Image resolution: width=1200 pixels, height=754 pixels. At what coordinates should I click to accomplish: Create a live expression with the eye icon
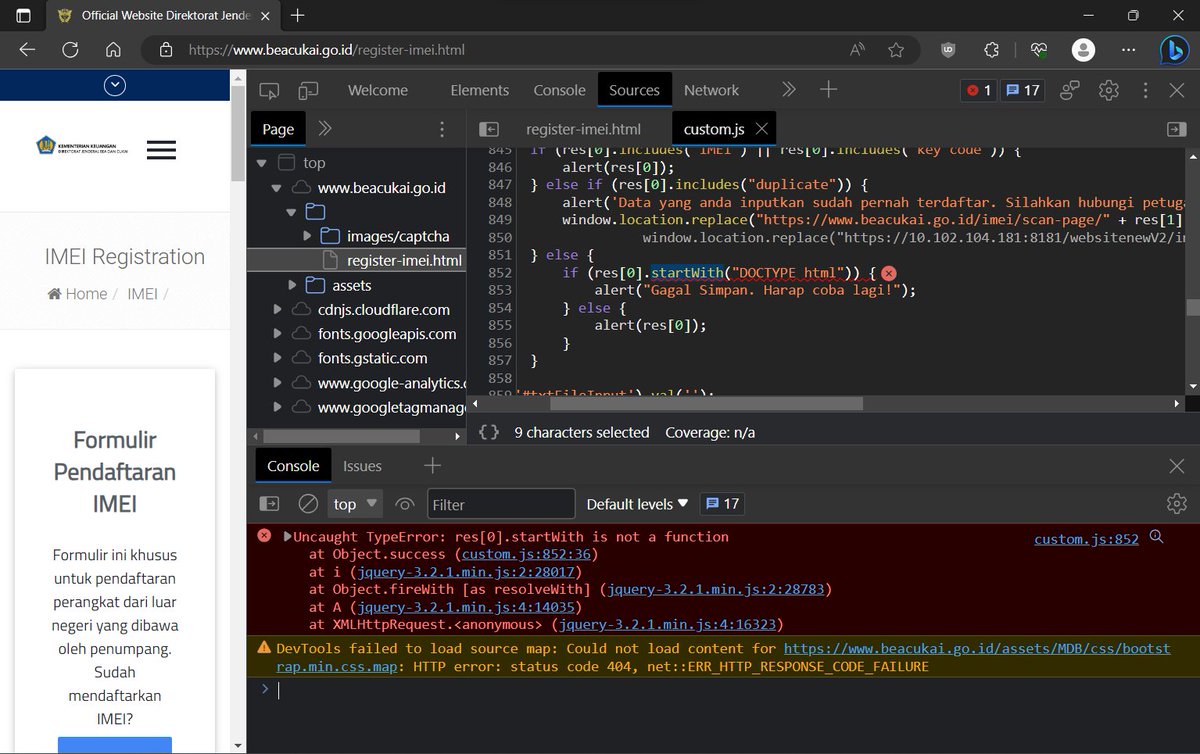(405, 504)
